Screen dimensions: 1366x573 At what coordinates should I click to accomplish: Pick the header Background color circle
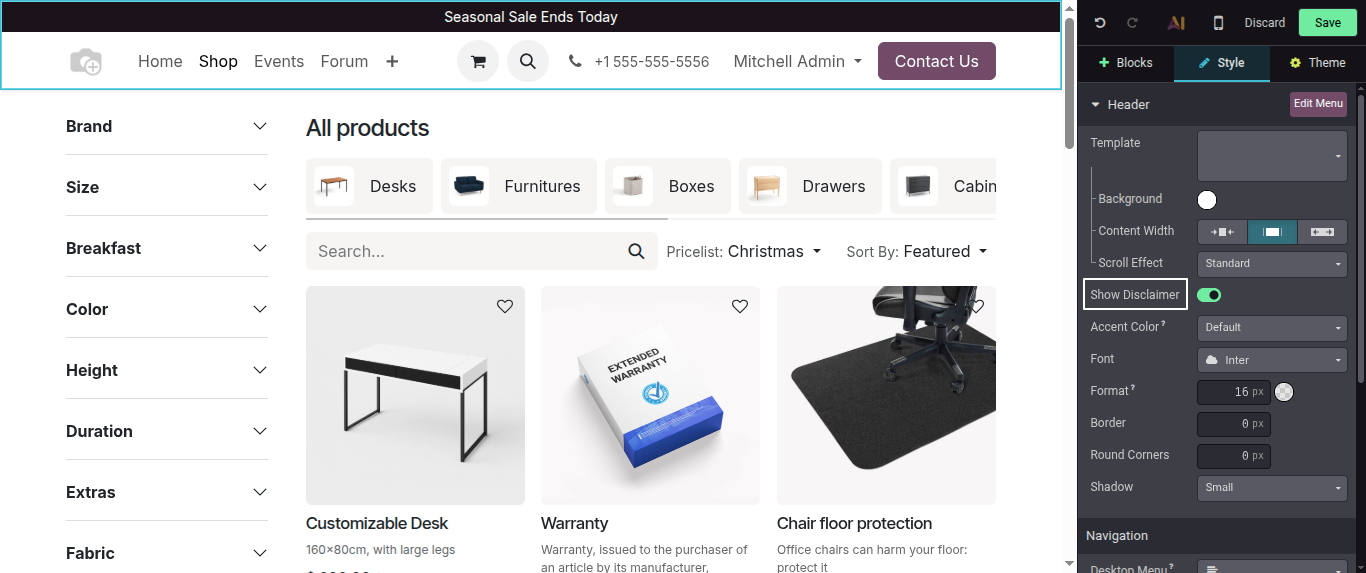click(1207, 200)
